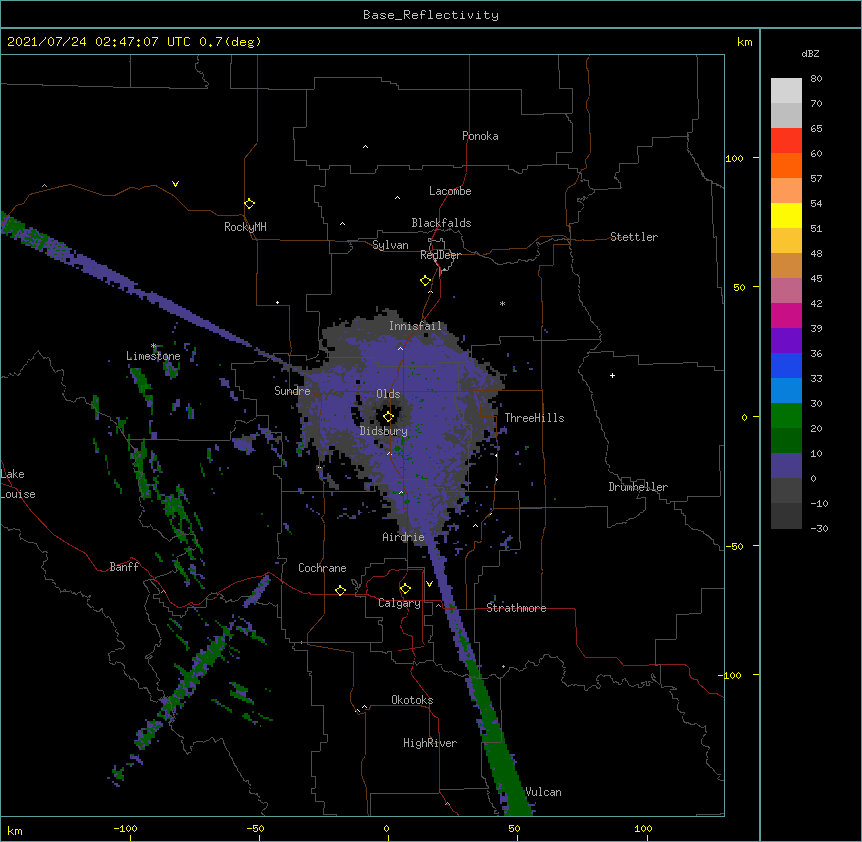Select the violet purple swatch in dBZ legend

click(786, 341)
